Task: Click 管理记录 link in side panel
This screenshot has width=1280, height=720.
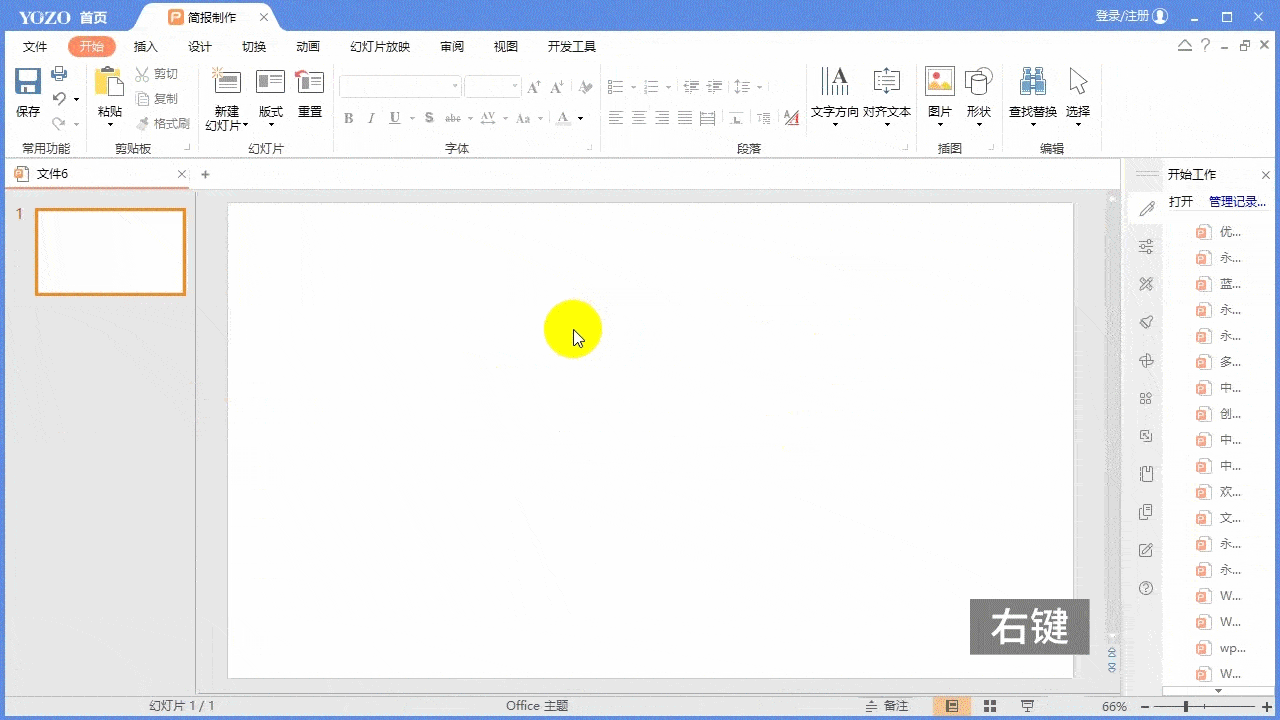Action: pos(1237,201)
